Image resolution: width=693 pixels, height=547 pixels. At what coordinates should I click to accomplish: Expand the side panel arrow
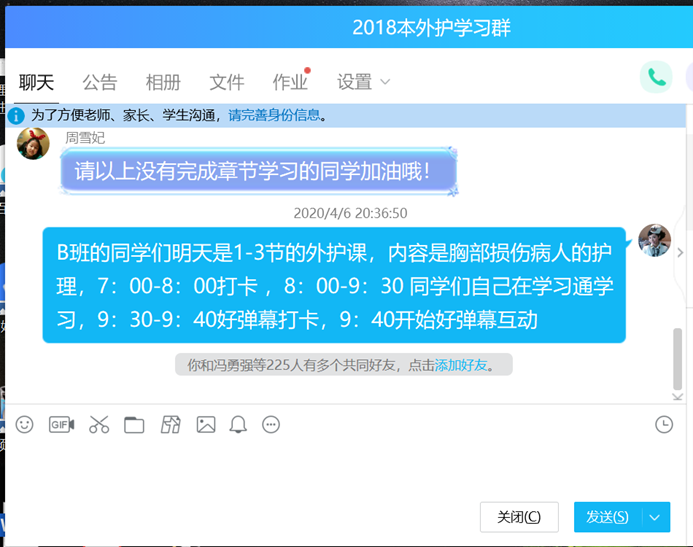(681, 253)
